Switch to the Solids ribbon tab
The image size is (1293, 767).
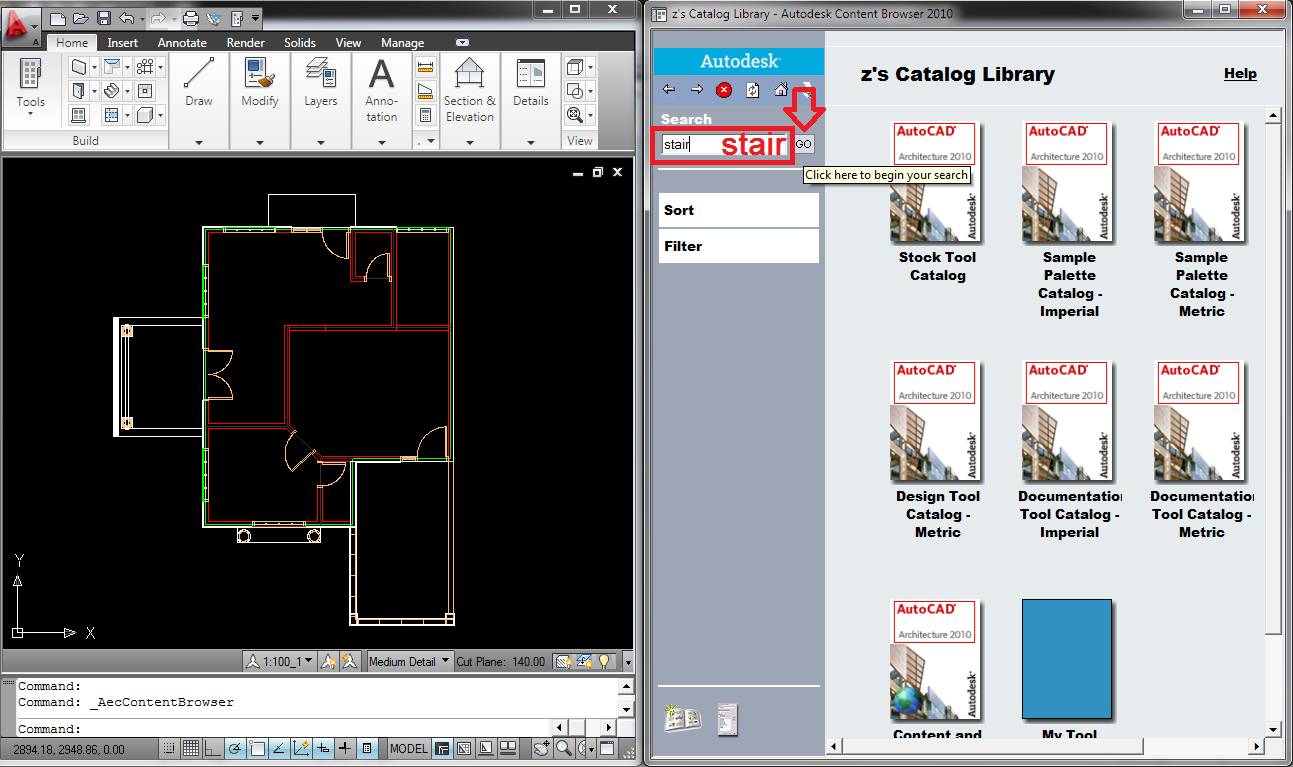coord(300,43)
